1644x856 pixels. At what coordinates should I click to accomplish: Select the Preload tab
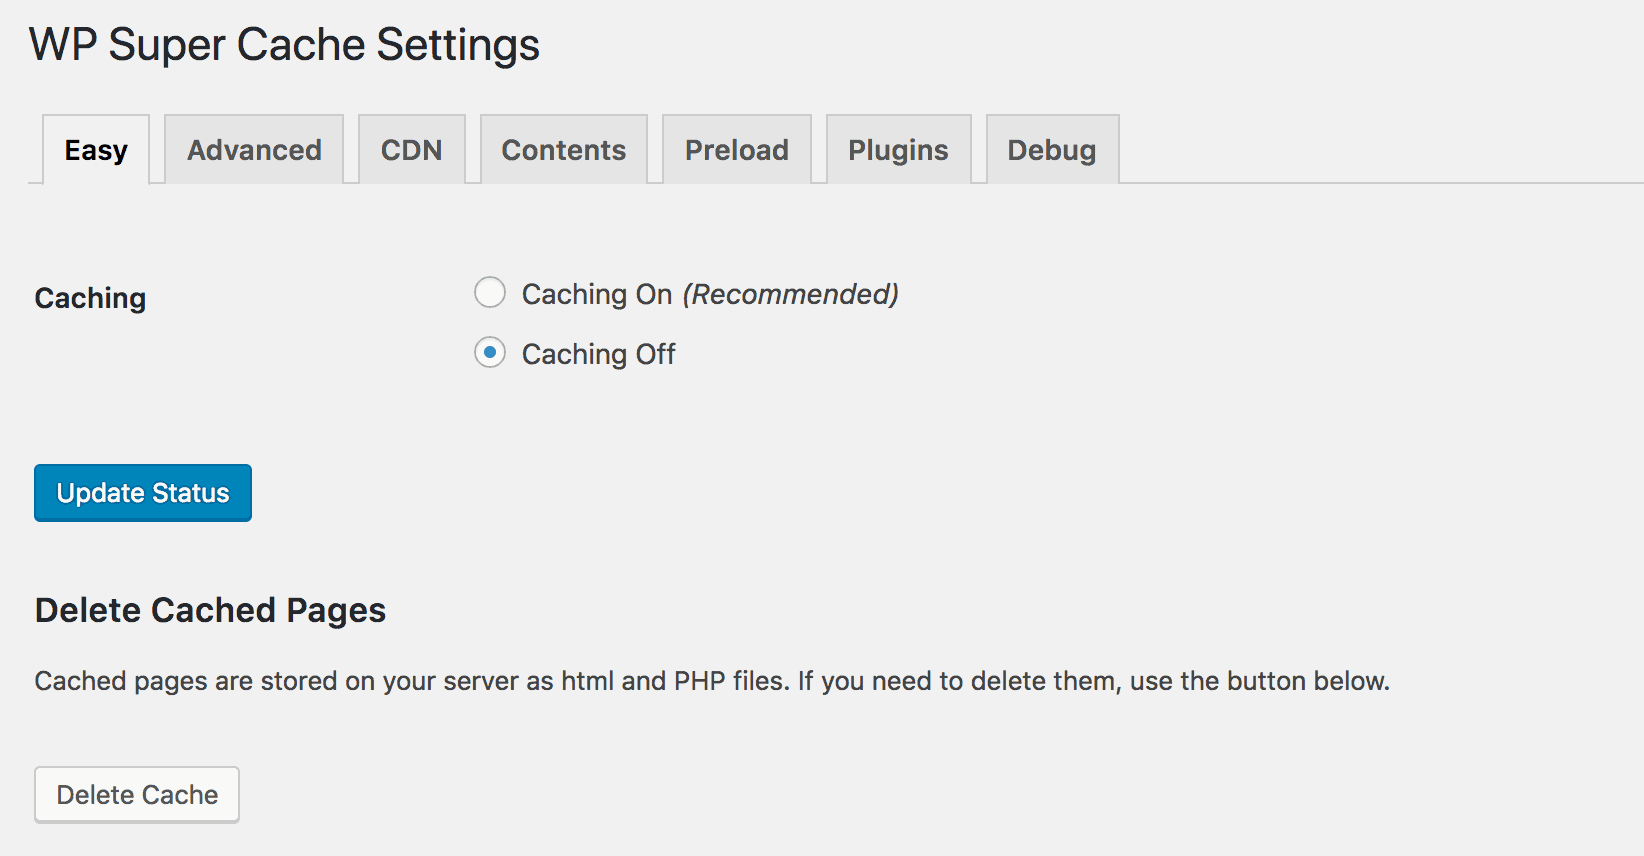click(737, 150)
